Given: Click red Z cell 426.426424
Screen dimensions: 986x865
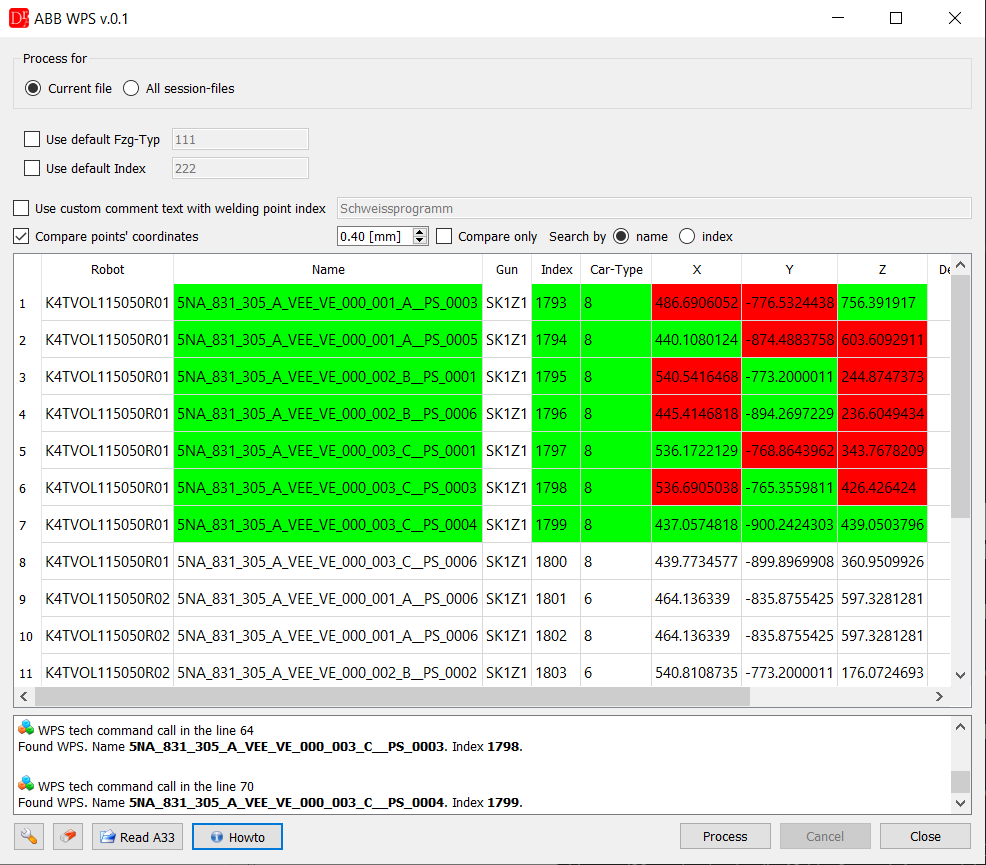Looking at the screenshot, I should coord(882,488).
